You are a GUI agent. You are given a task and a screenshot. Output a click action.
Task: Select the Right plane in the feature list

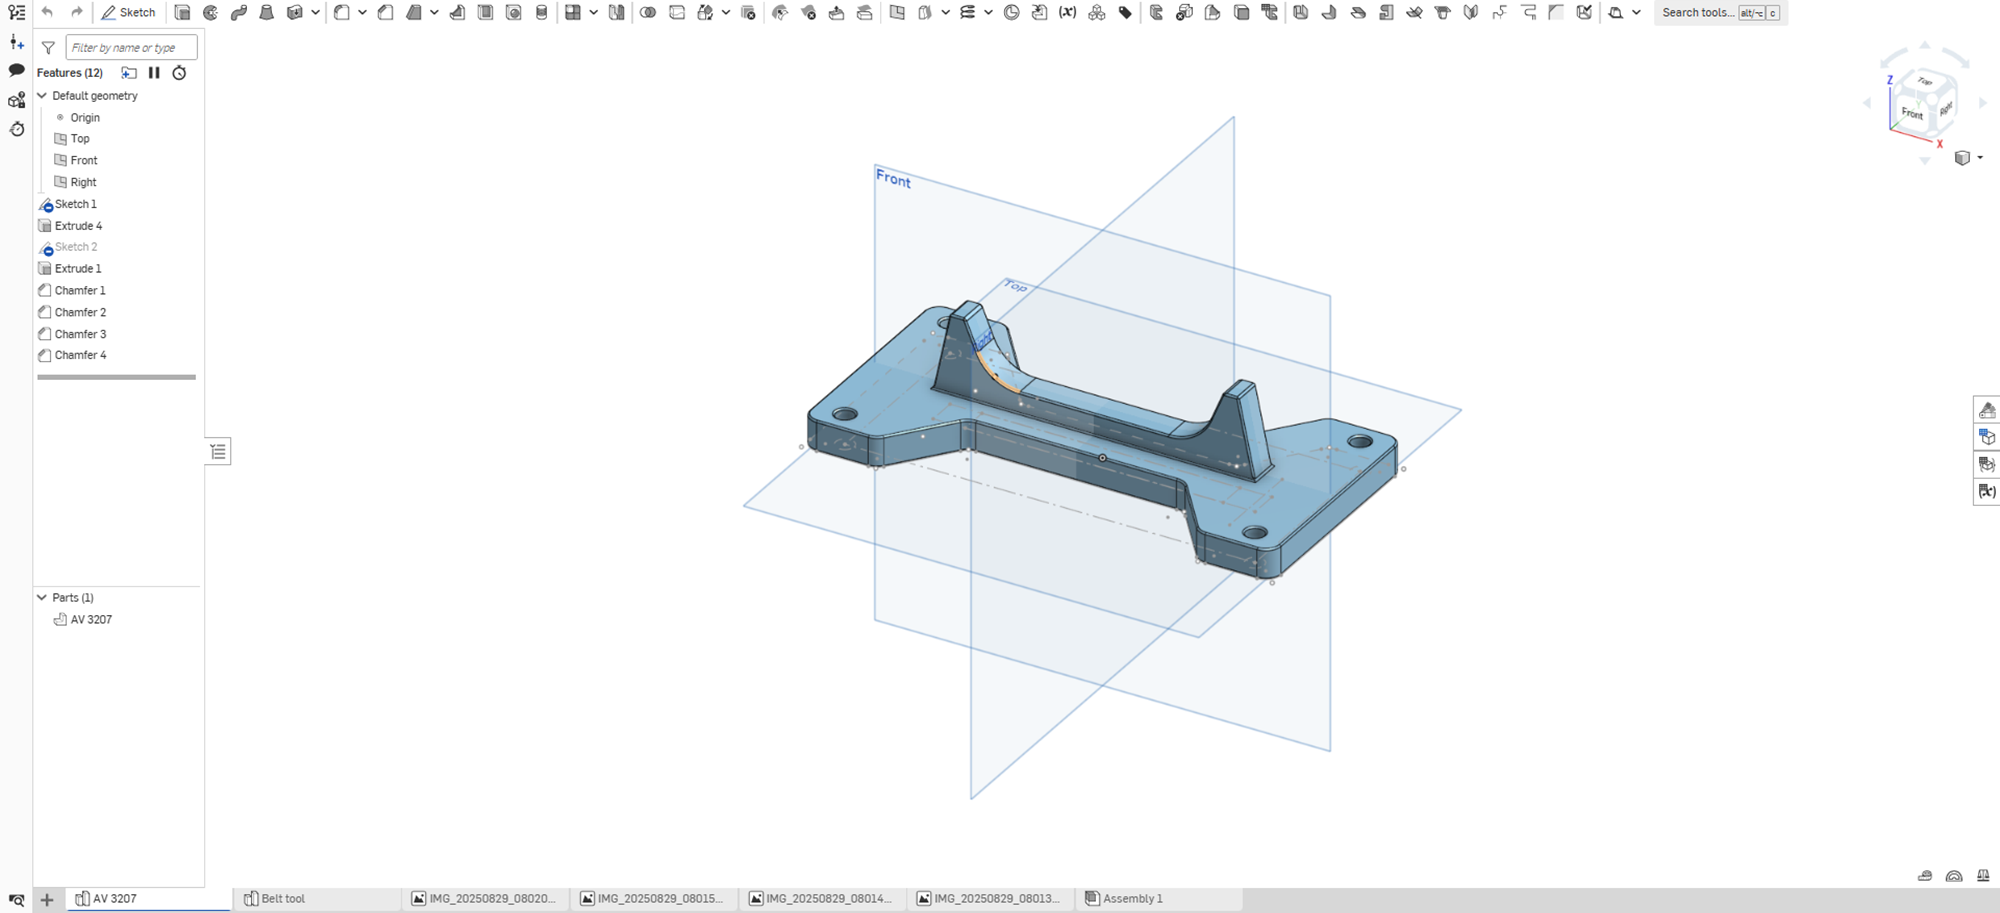click(x=83, y=182)
